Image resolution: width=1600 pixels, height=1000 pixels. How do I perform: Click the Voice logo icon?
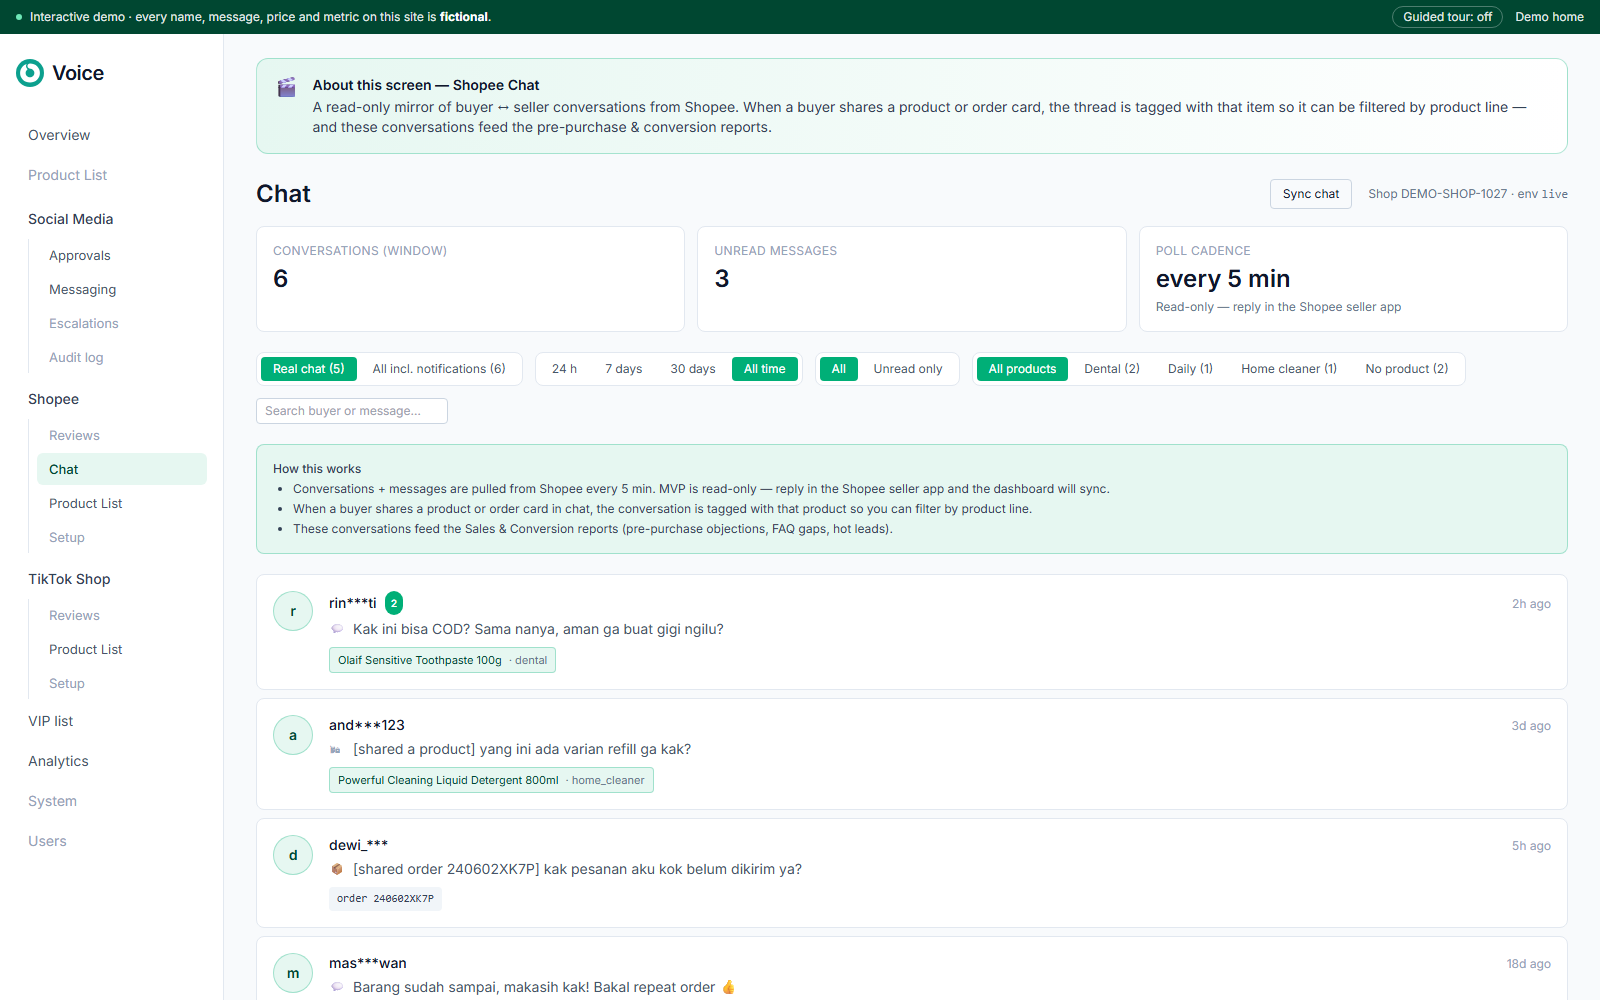click(x=30, y=73)
